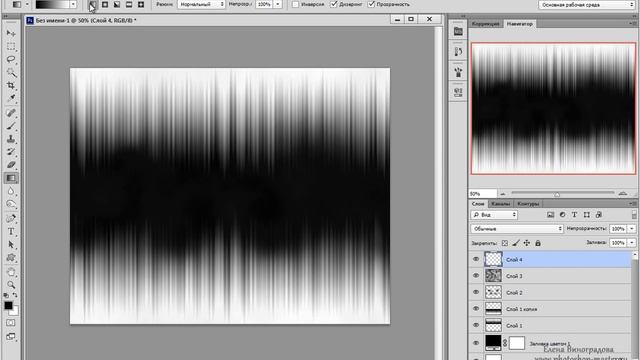This screenshot has width=640, height=360.
Task: Filter layers by type (T) layers
Action: pyautogui.click(x=574, y=215)
